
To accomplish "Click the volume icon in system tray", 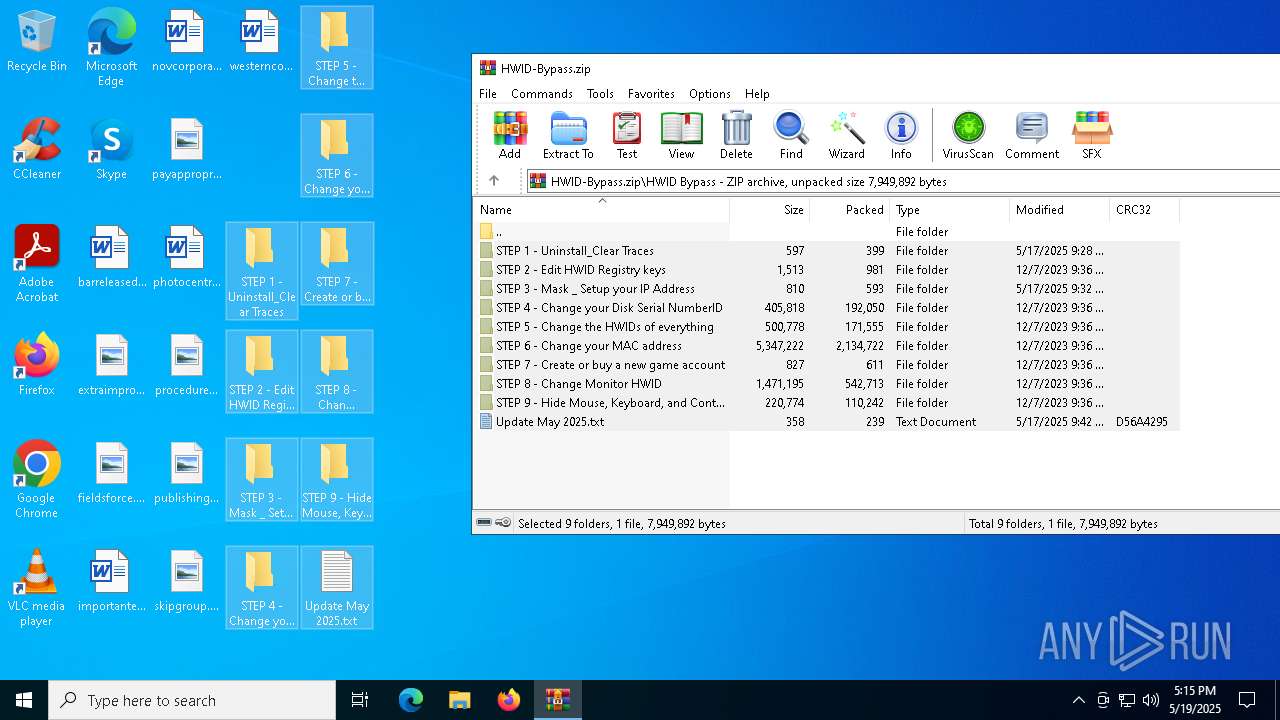I will (x=1151, y=700).
